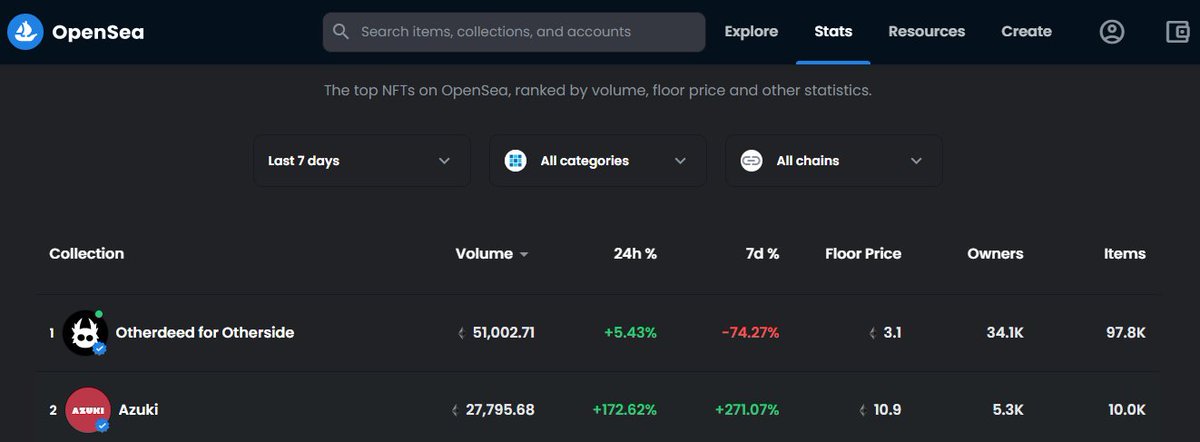Click the Floor Price column header
The image size is (1200, 442).
click(863, 254)
